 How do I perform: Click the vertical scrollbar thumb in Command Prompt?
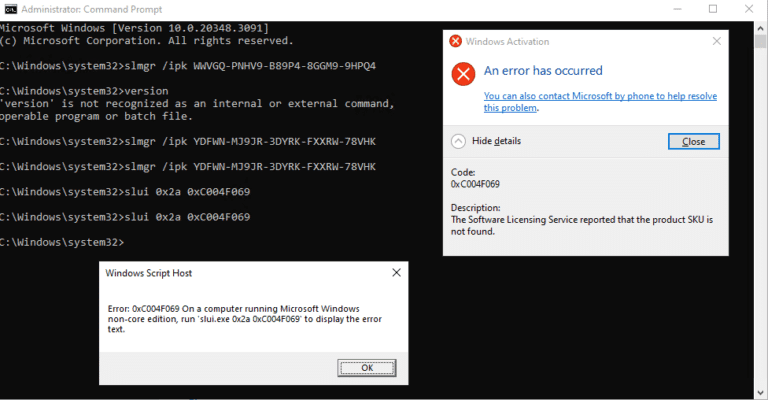pos(760,41)
